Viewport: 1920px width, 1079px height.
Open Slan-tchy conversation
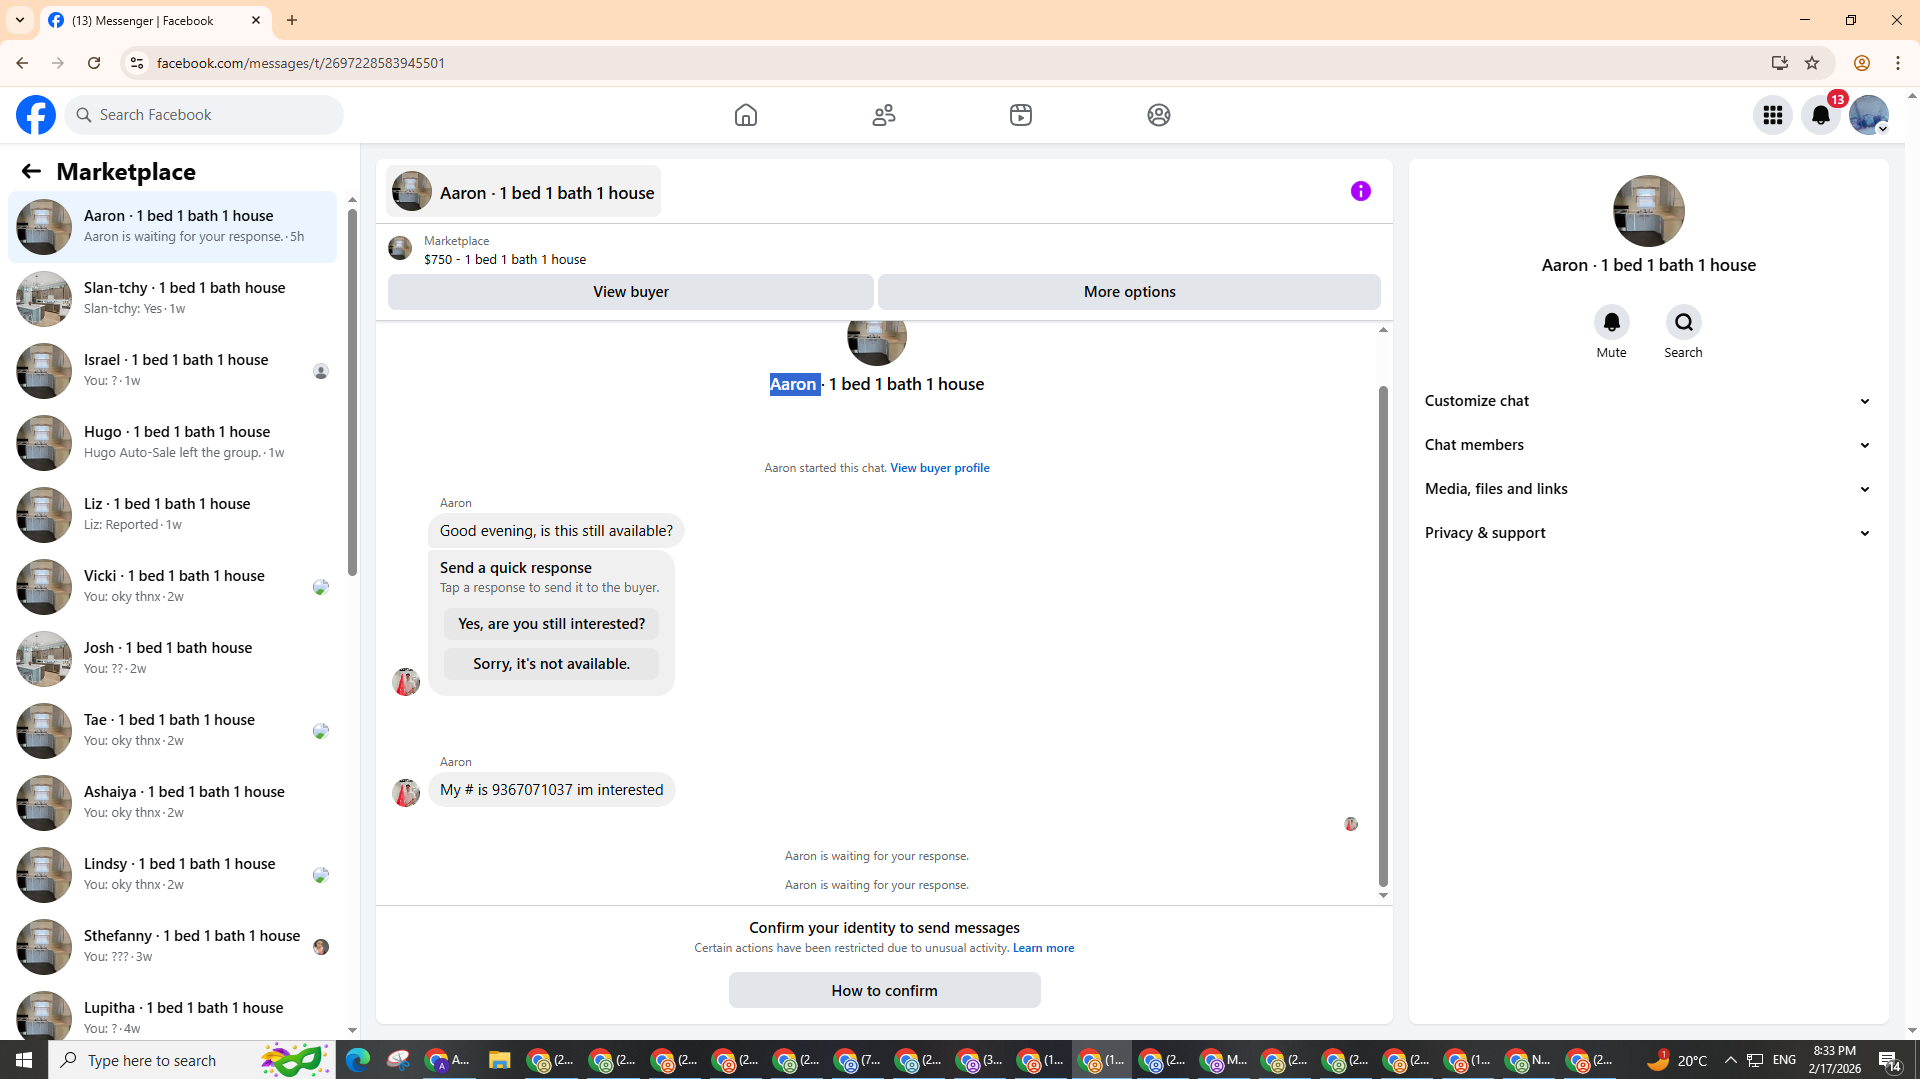(172, 298)
